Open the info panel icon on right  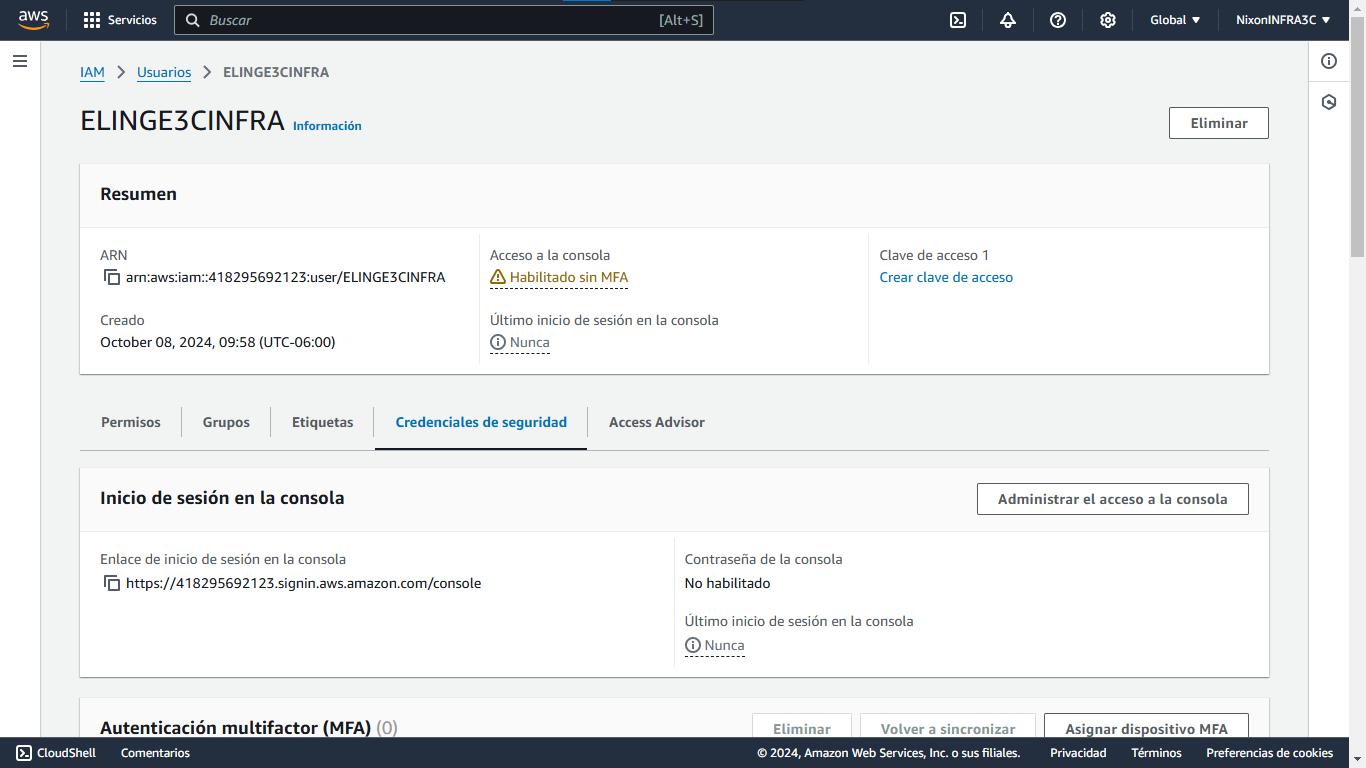(x=1329, y=61)
